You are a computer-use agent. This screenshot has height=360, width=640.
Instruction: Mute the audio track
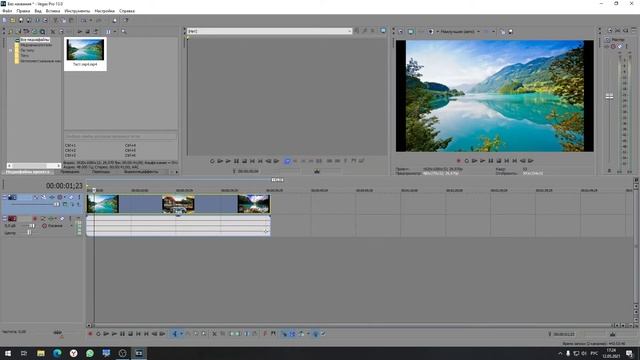point(62,219)
